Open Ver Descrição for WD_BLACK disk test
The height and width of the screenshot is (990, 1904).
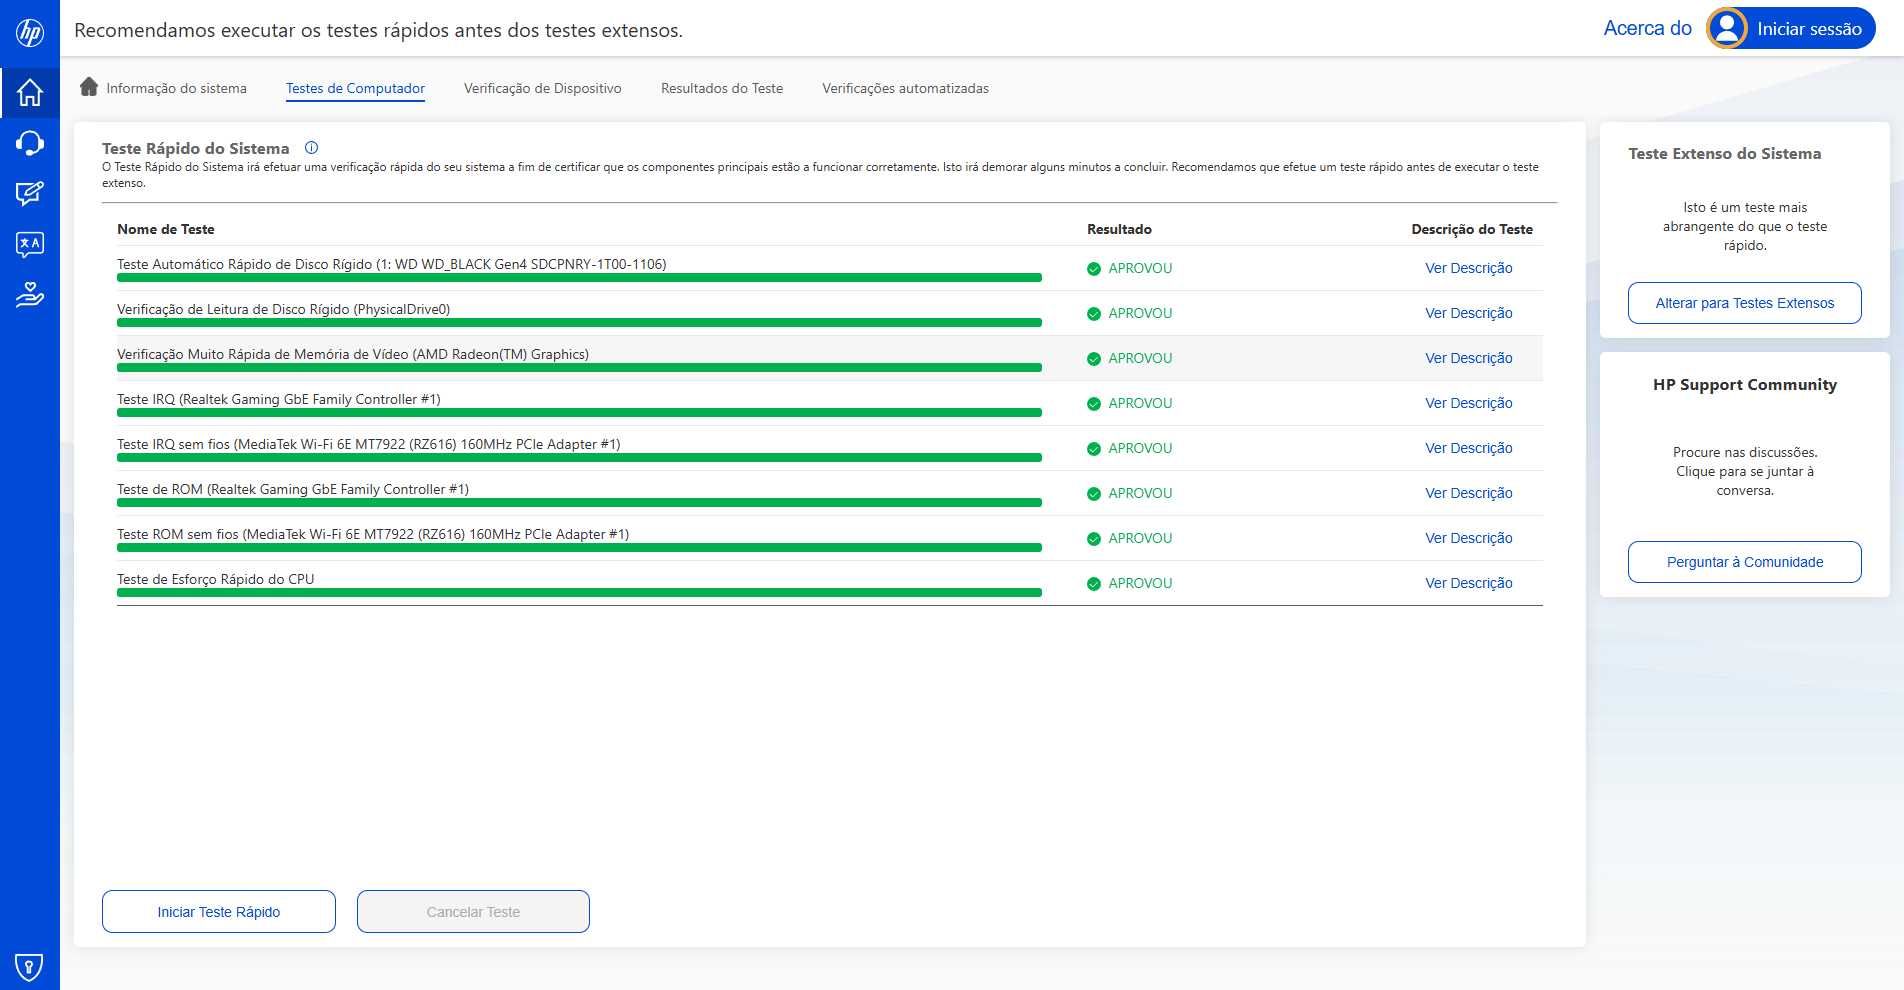[x=1468, y=268]
